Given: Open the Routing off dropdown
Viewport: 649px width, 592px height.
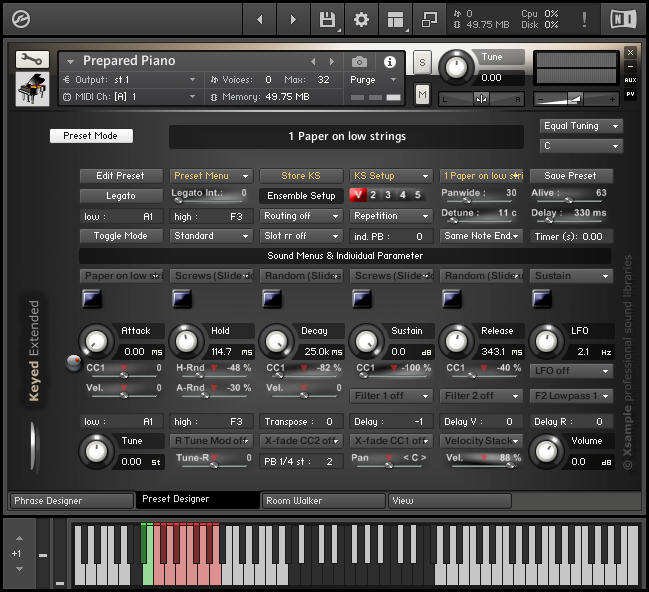Looking at the screenshot, I should point(301,216).
